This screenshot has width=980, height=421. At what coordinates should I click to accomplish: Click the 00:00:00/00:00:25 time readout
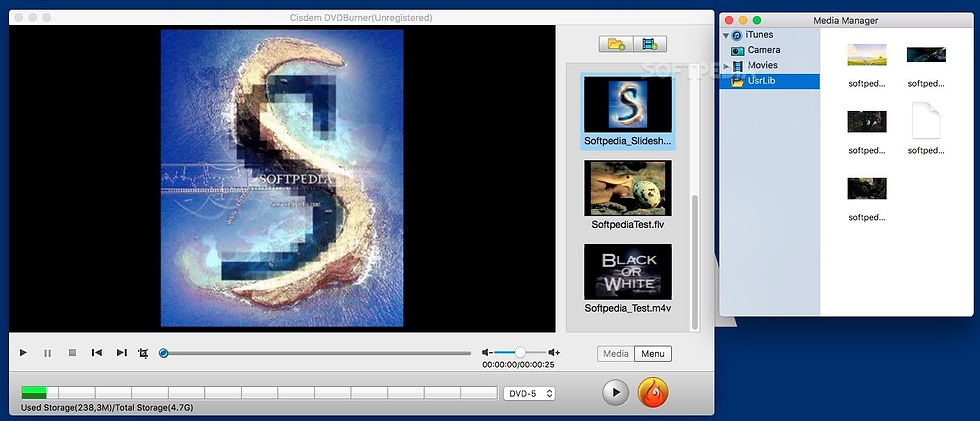point(518,365)
